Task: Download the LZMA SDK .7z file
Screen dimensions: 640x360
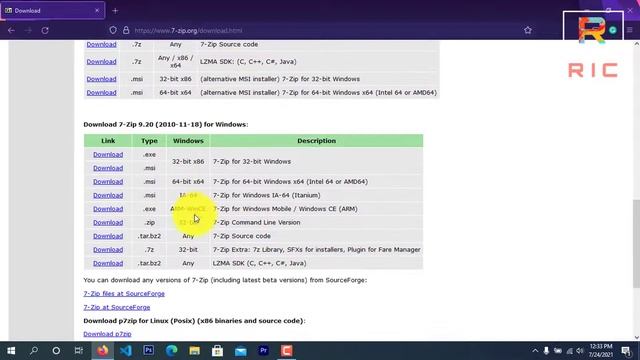Action: click(x=101, y=62)
